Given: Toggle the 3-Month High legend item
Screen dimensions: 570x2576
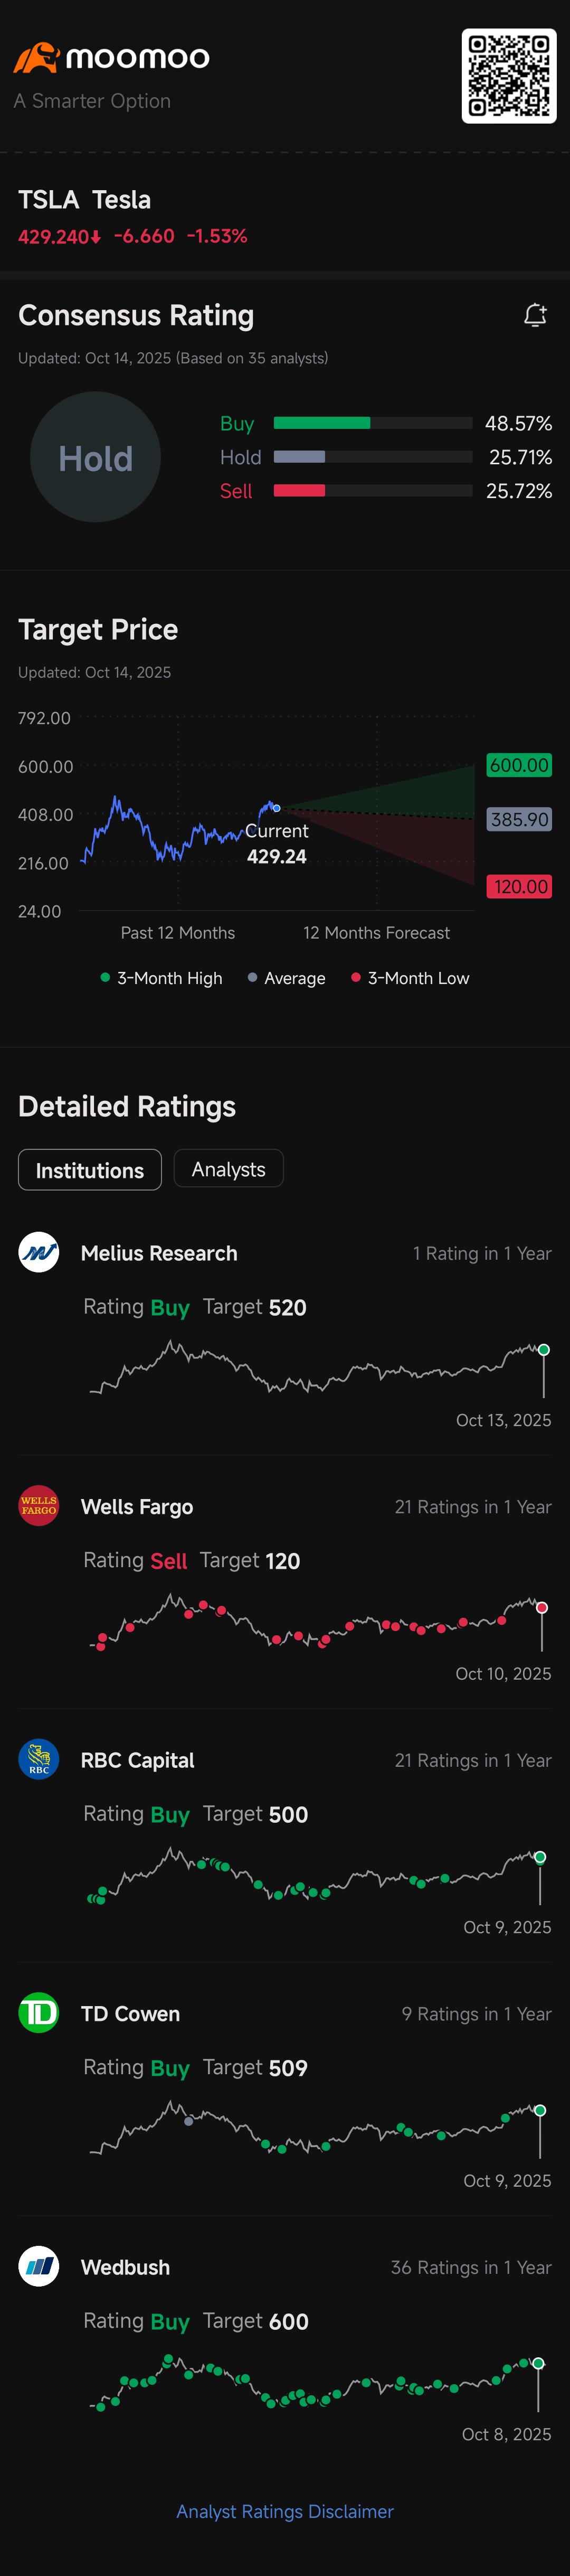Looking at the screenshot, I should [x=162, y=978].
